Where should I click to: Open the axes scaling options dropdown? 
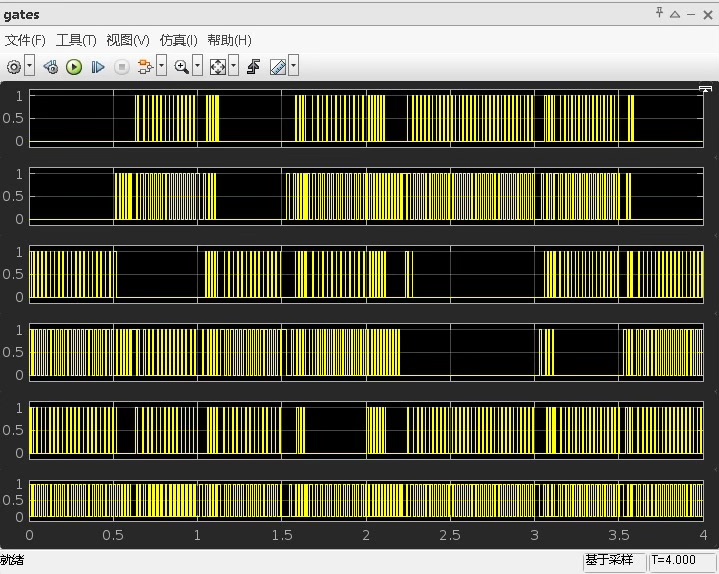point(233,66)
